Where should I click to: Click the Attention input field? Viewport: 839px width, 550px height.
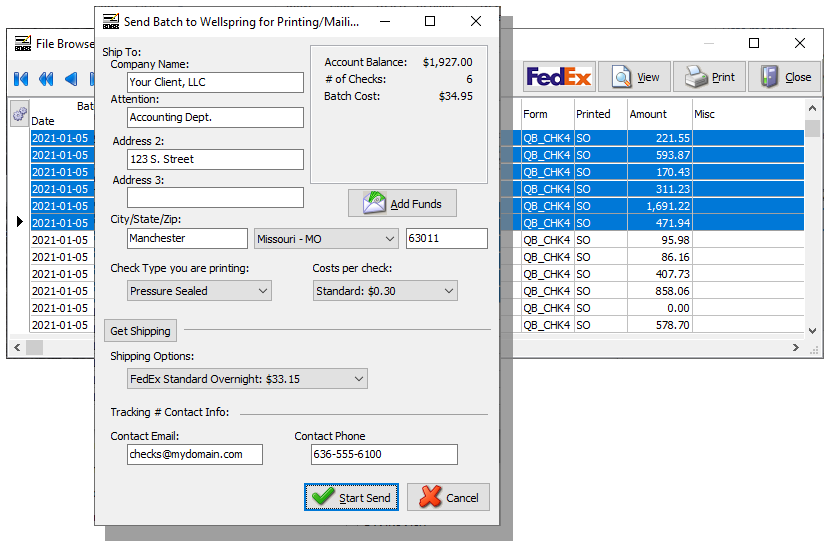click(215, 118)
